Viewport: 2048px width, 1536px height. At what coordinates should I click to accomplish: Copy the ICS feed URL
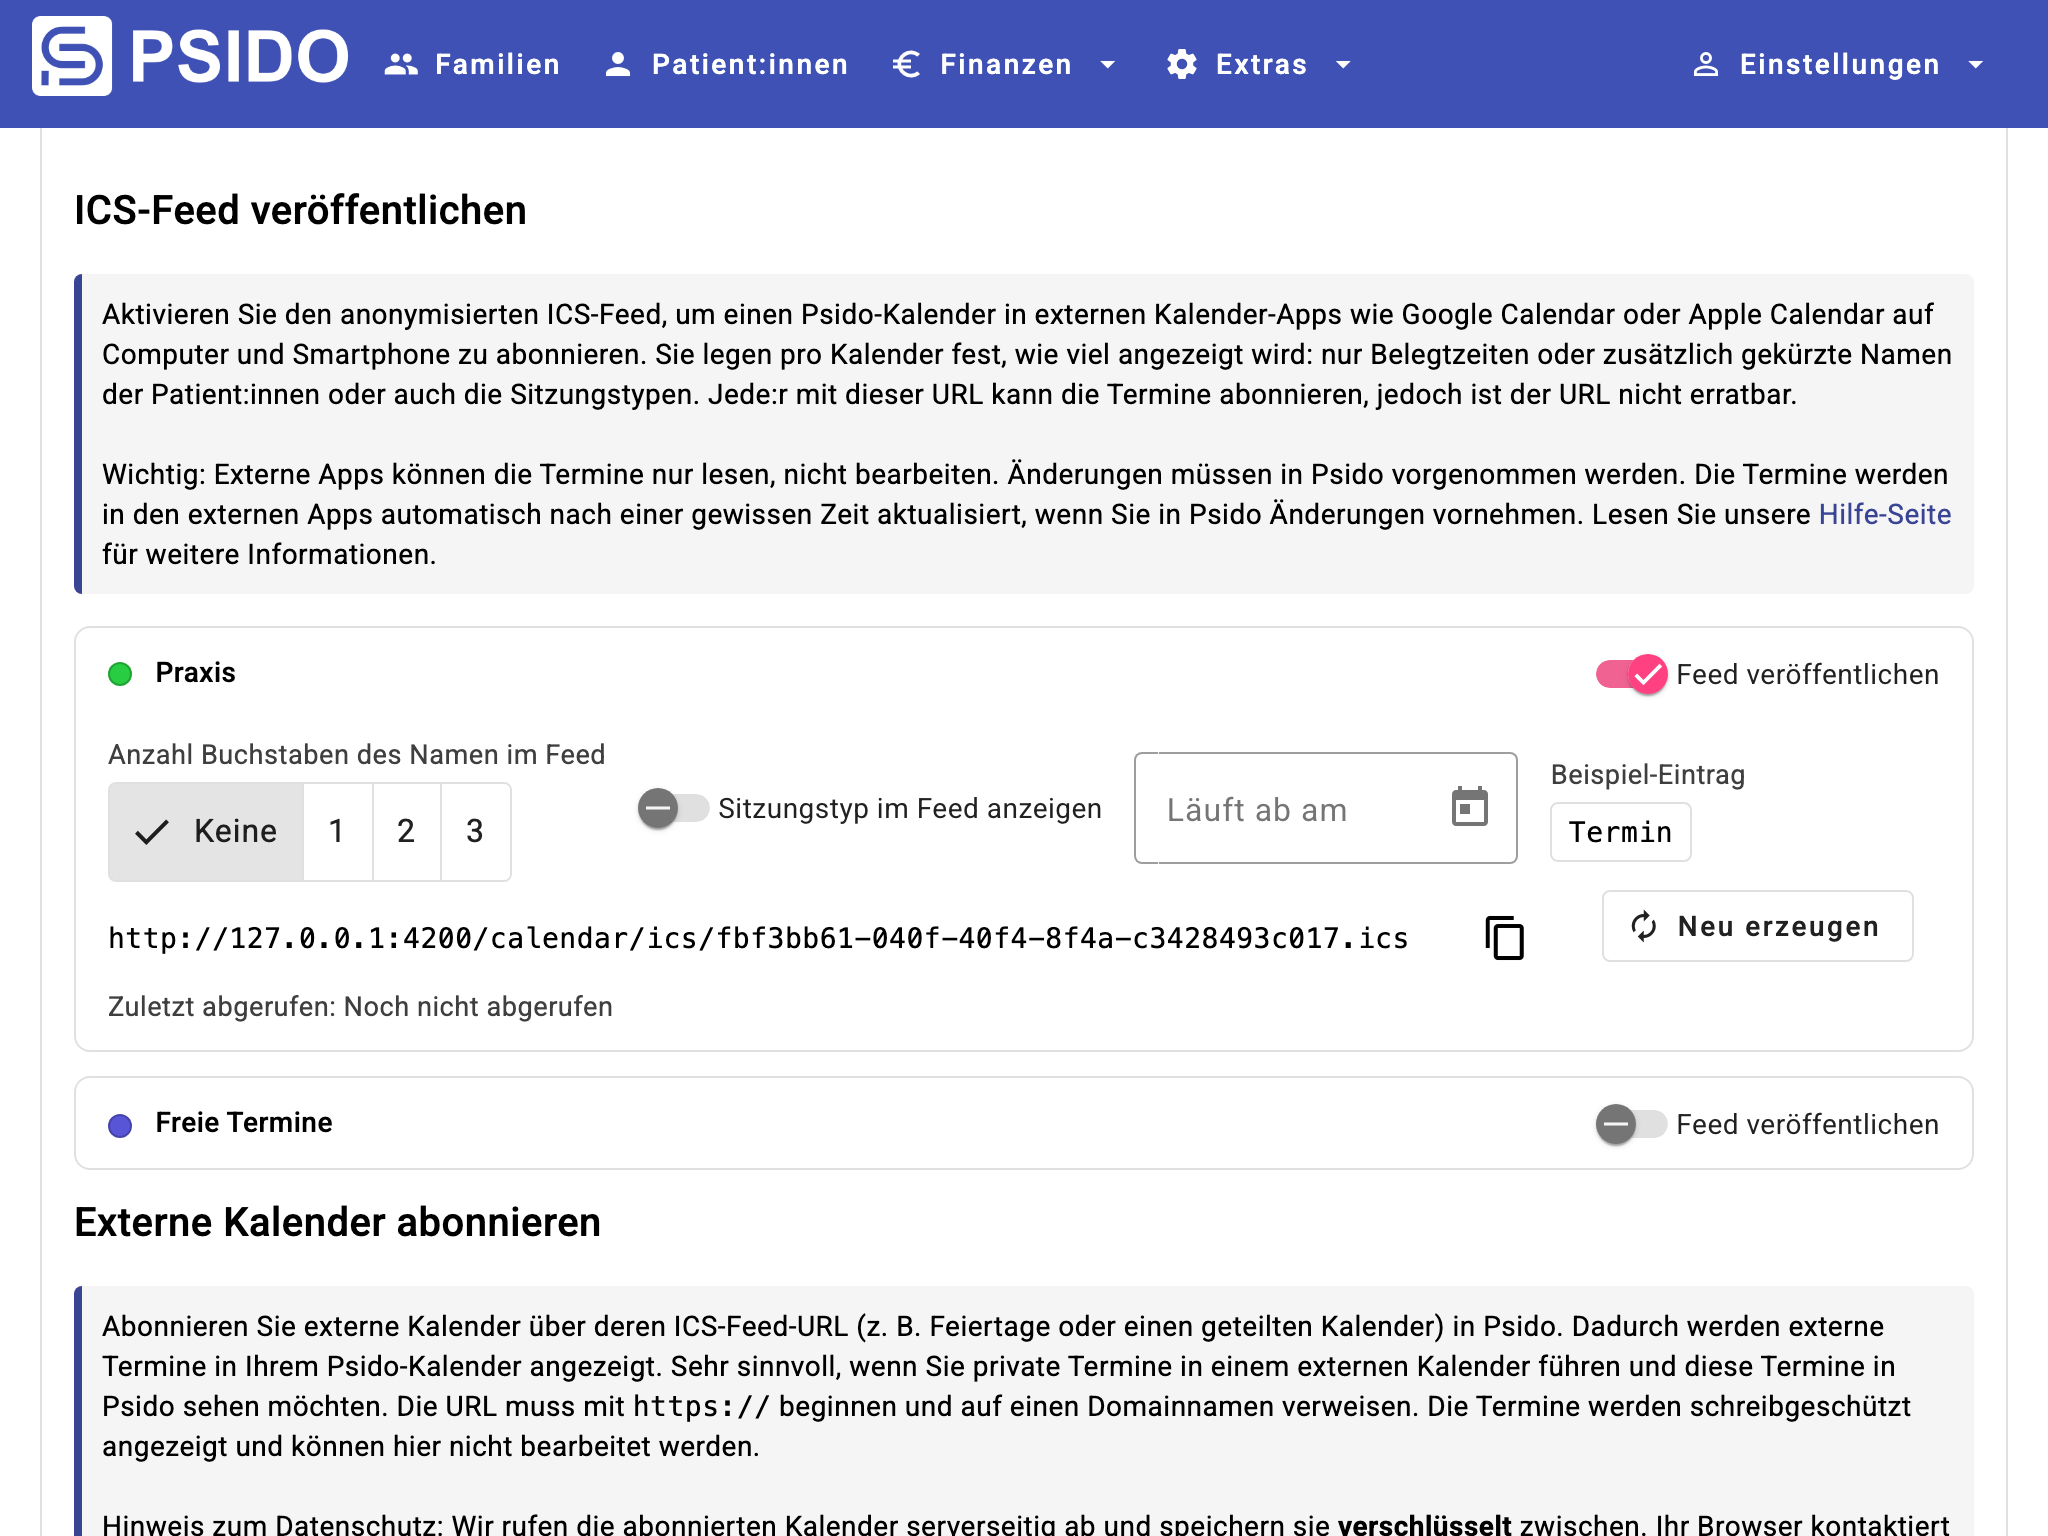(x=1505, y=938)
